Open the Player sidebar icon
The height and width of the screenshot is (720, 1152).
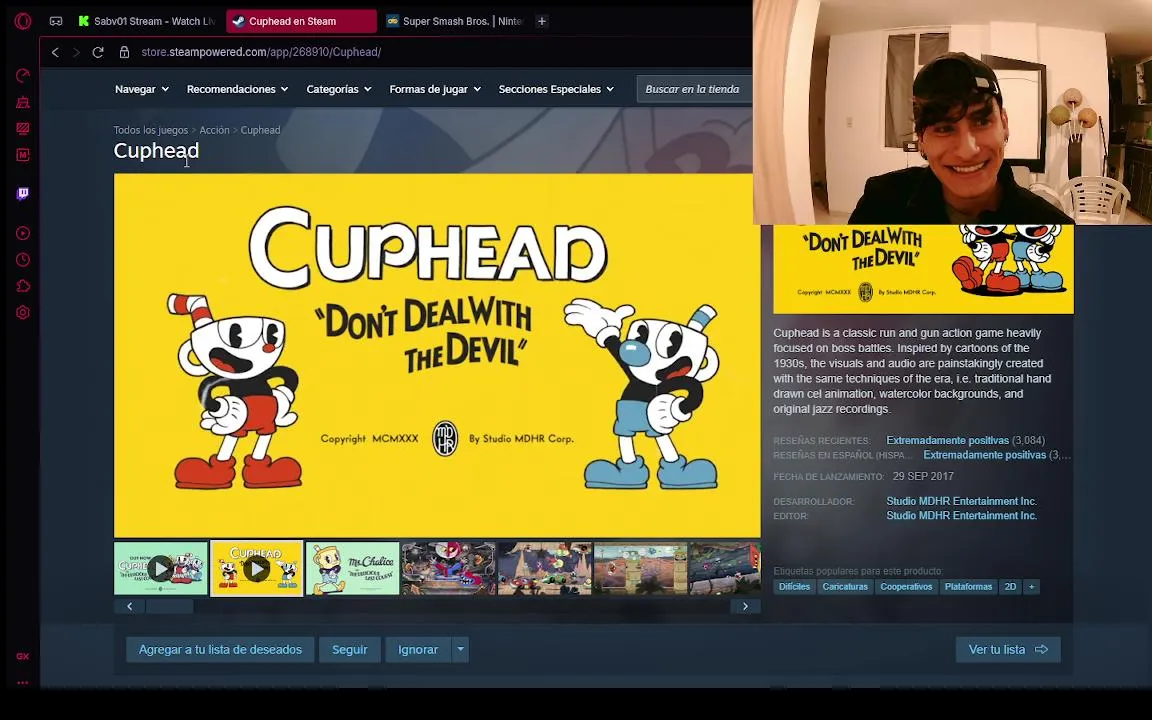pos(23,234)
